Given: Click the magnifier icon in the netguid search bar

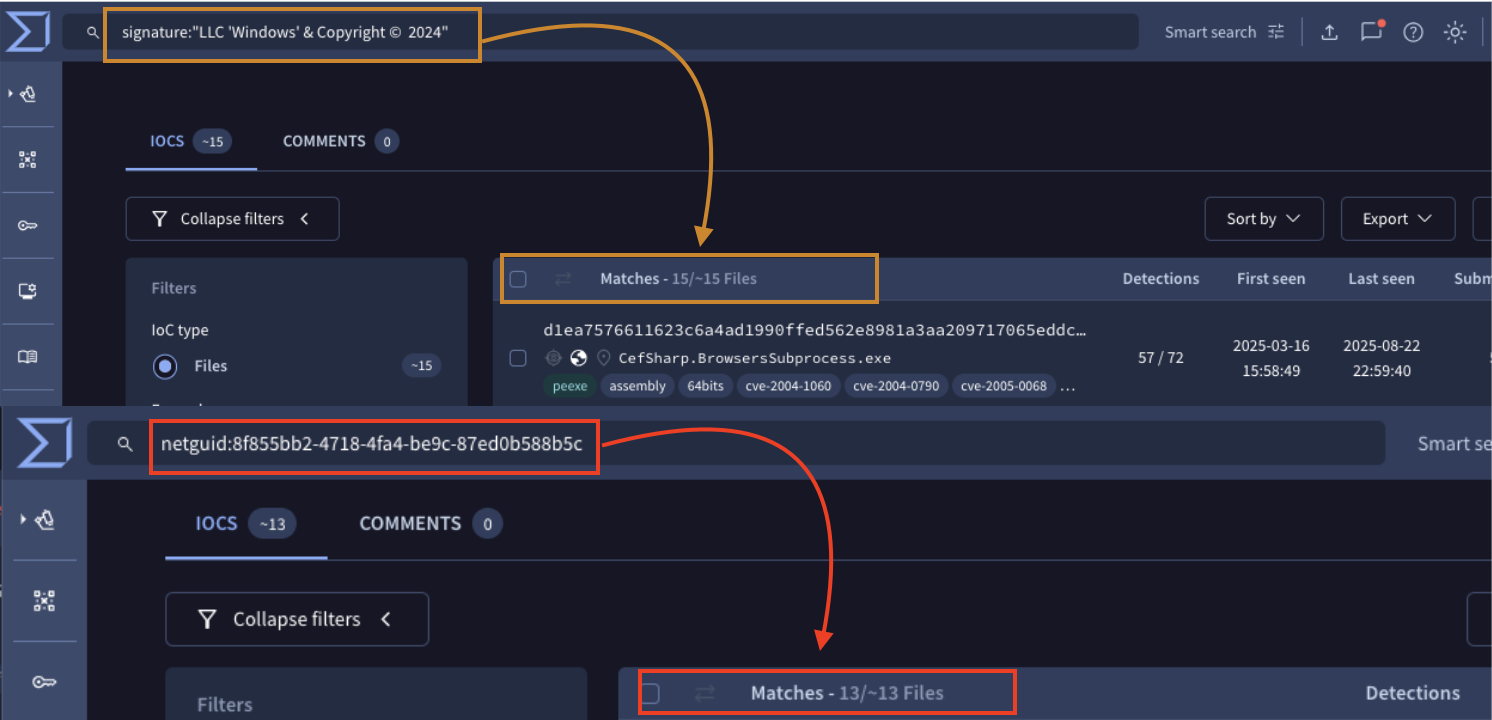Looking at the screenshot, I should tap(125, 444).
